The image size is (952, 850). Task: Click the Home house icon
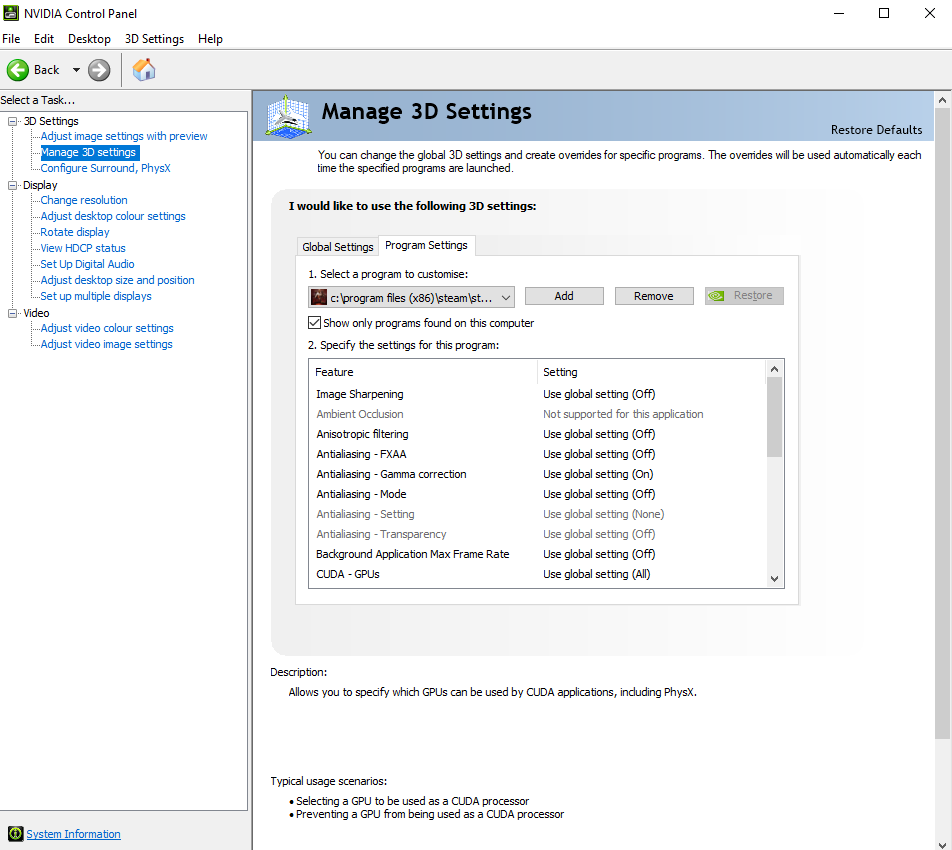pos(144,70)
